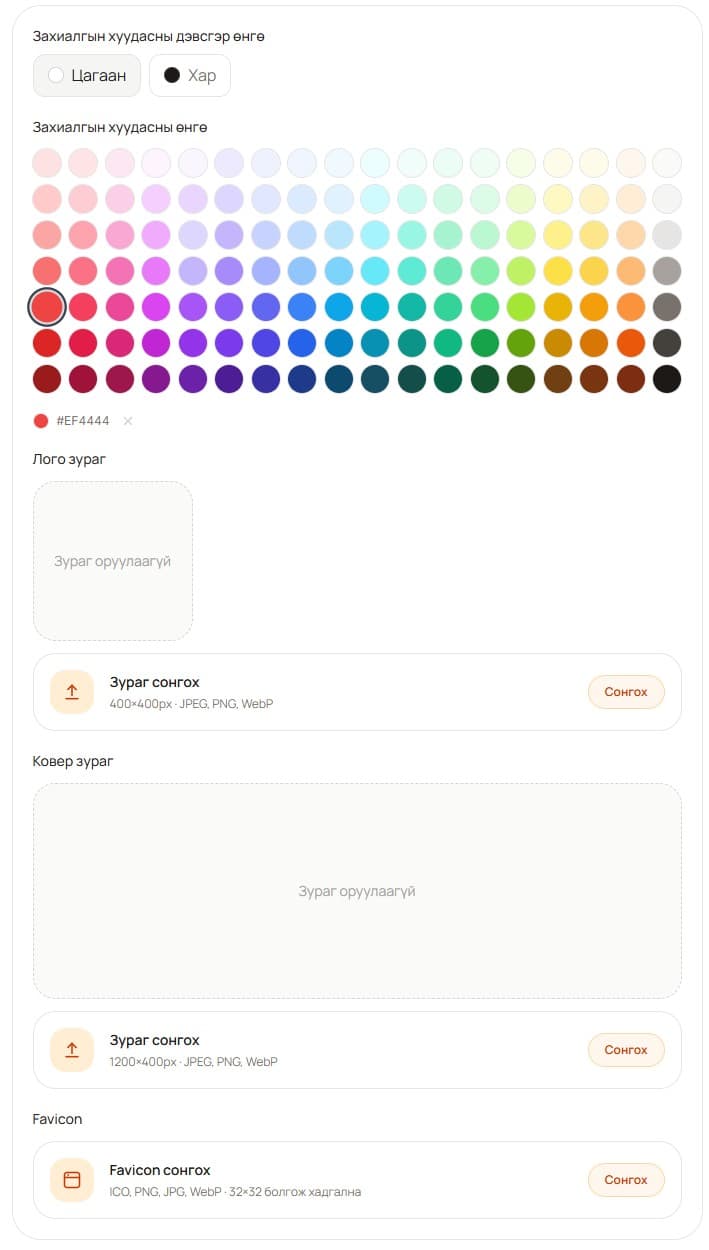Pick the lime green swatch in the selected row
The width and height of the screenshot is (709, 1250).
[x=521, y=307]
